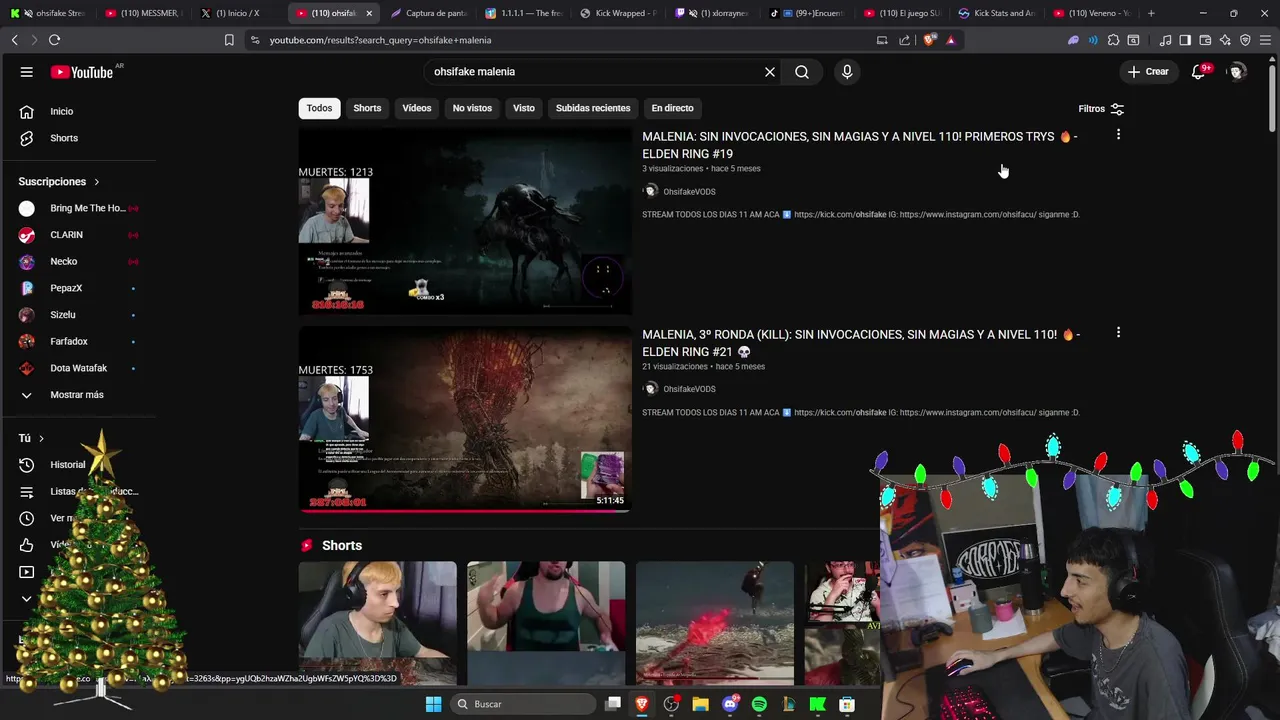
Task: Open the red glowing Short thumbnail
Action: (715, 623)
